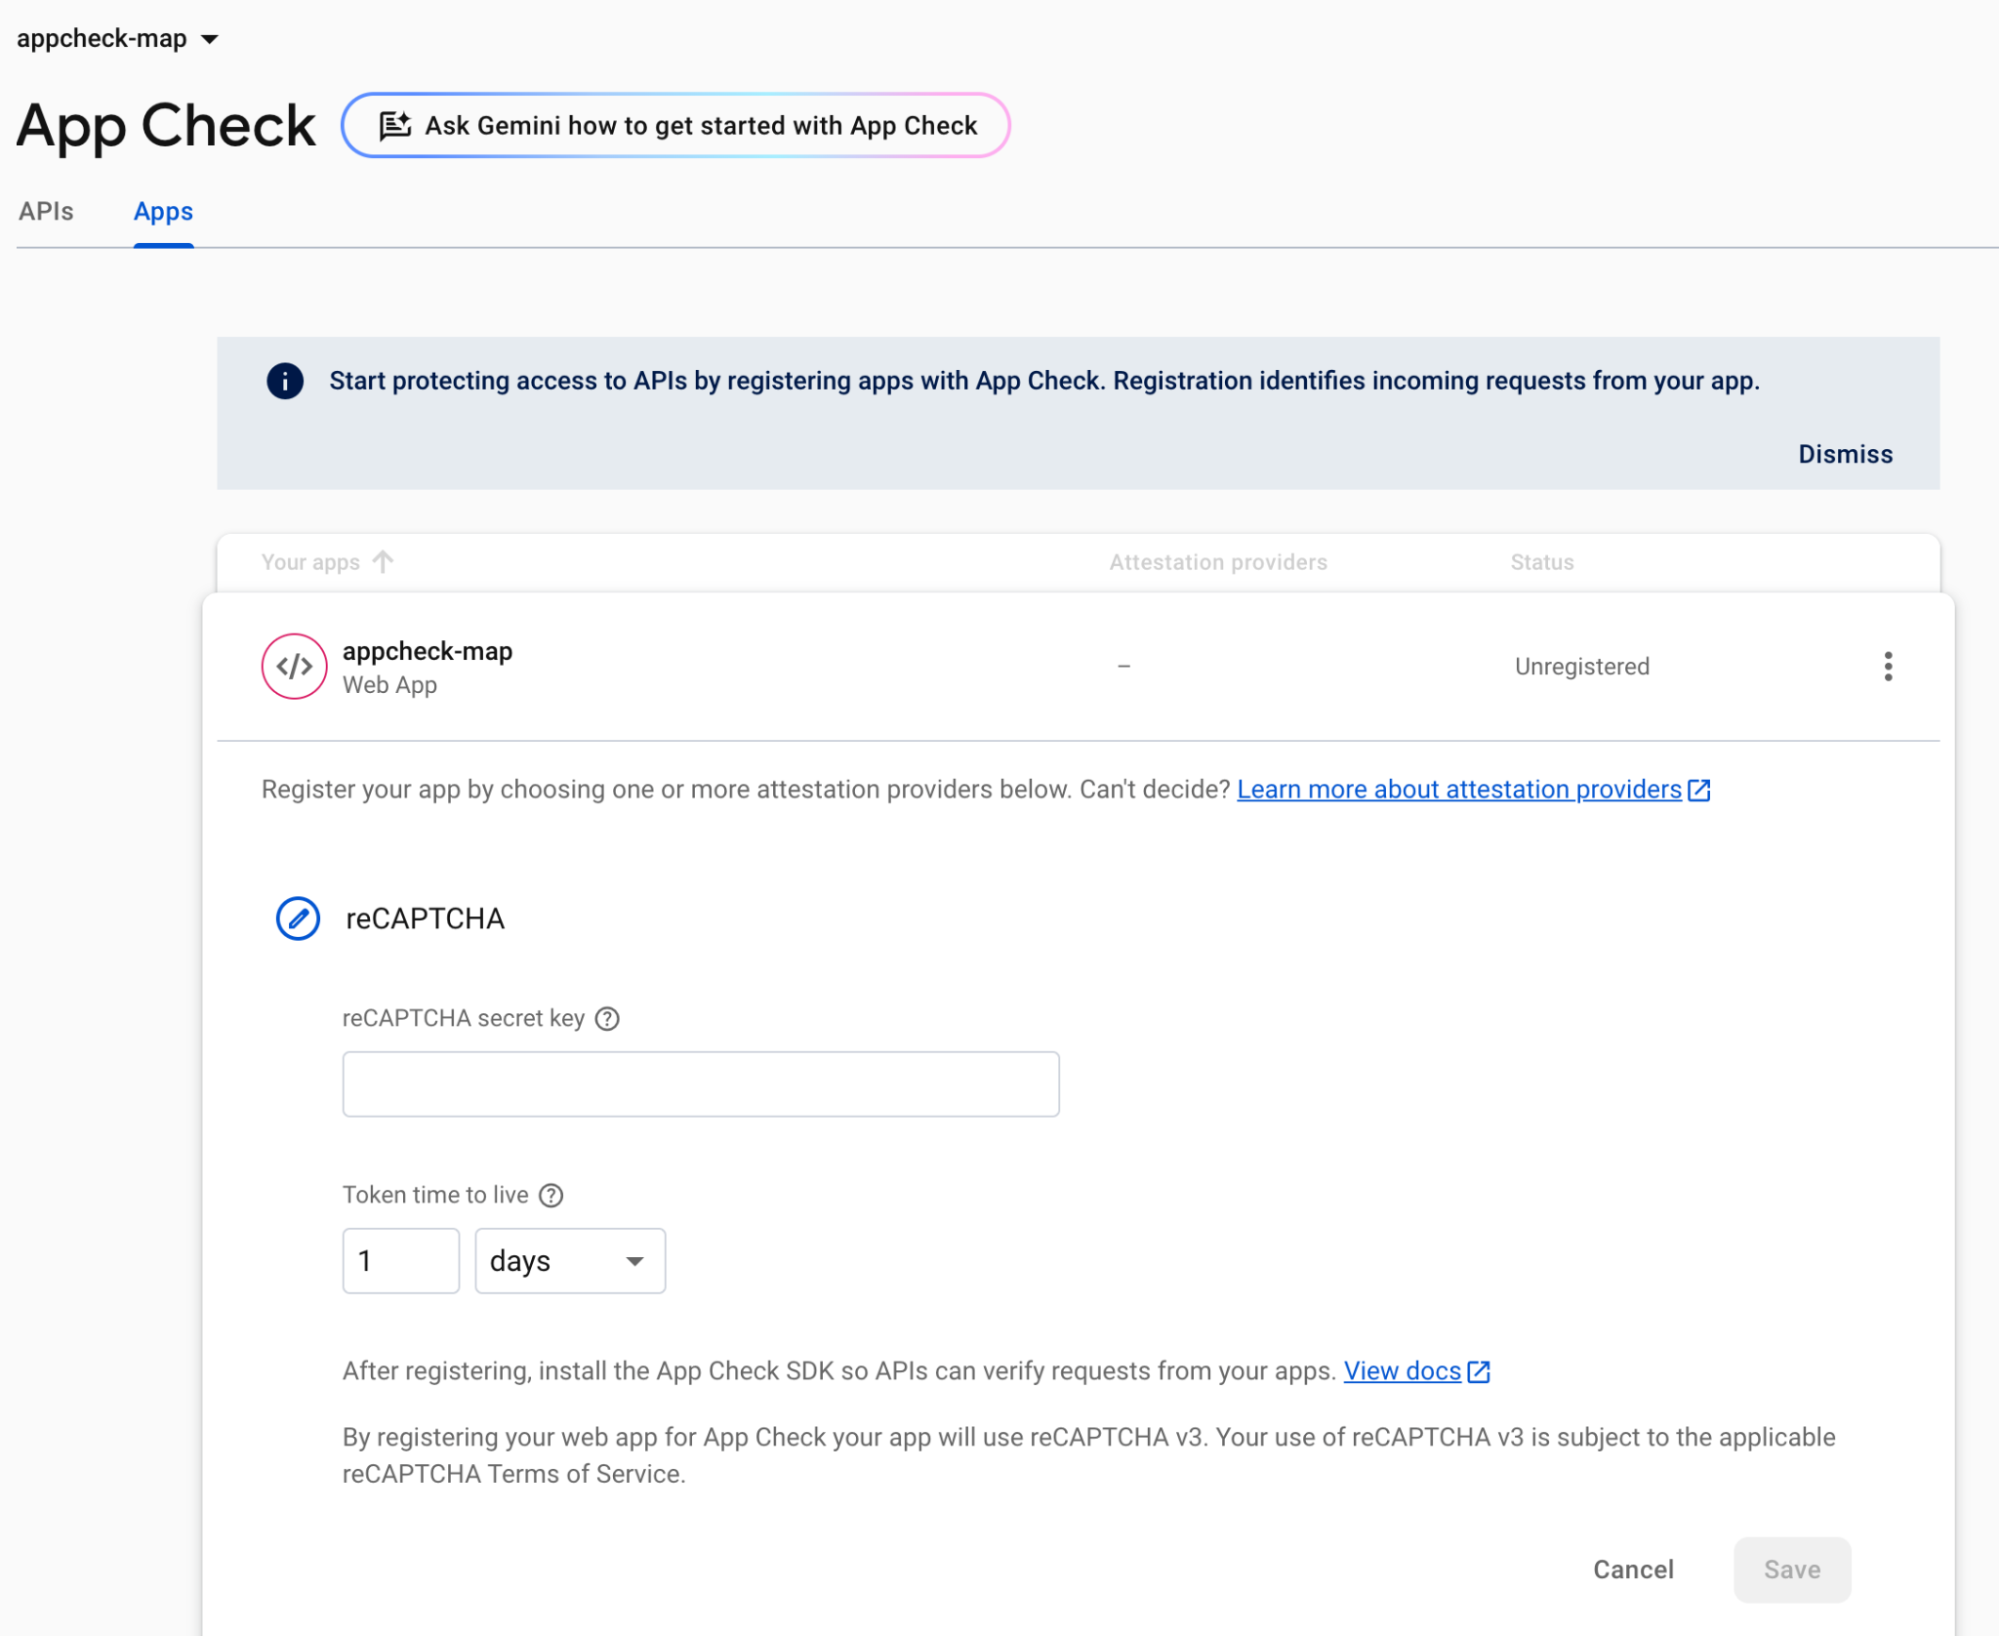Screen dimensions: 1999x1636
Task: Click external link icon after View docs
Action: (1479, 1371)
